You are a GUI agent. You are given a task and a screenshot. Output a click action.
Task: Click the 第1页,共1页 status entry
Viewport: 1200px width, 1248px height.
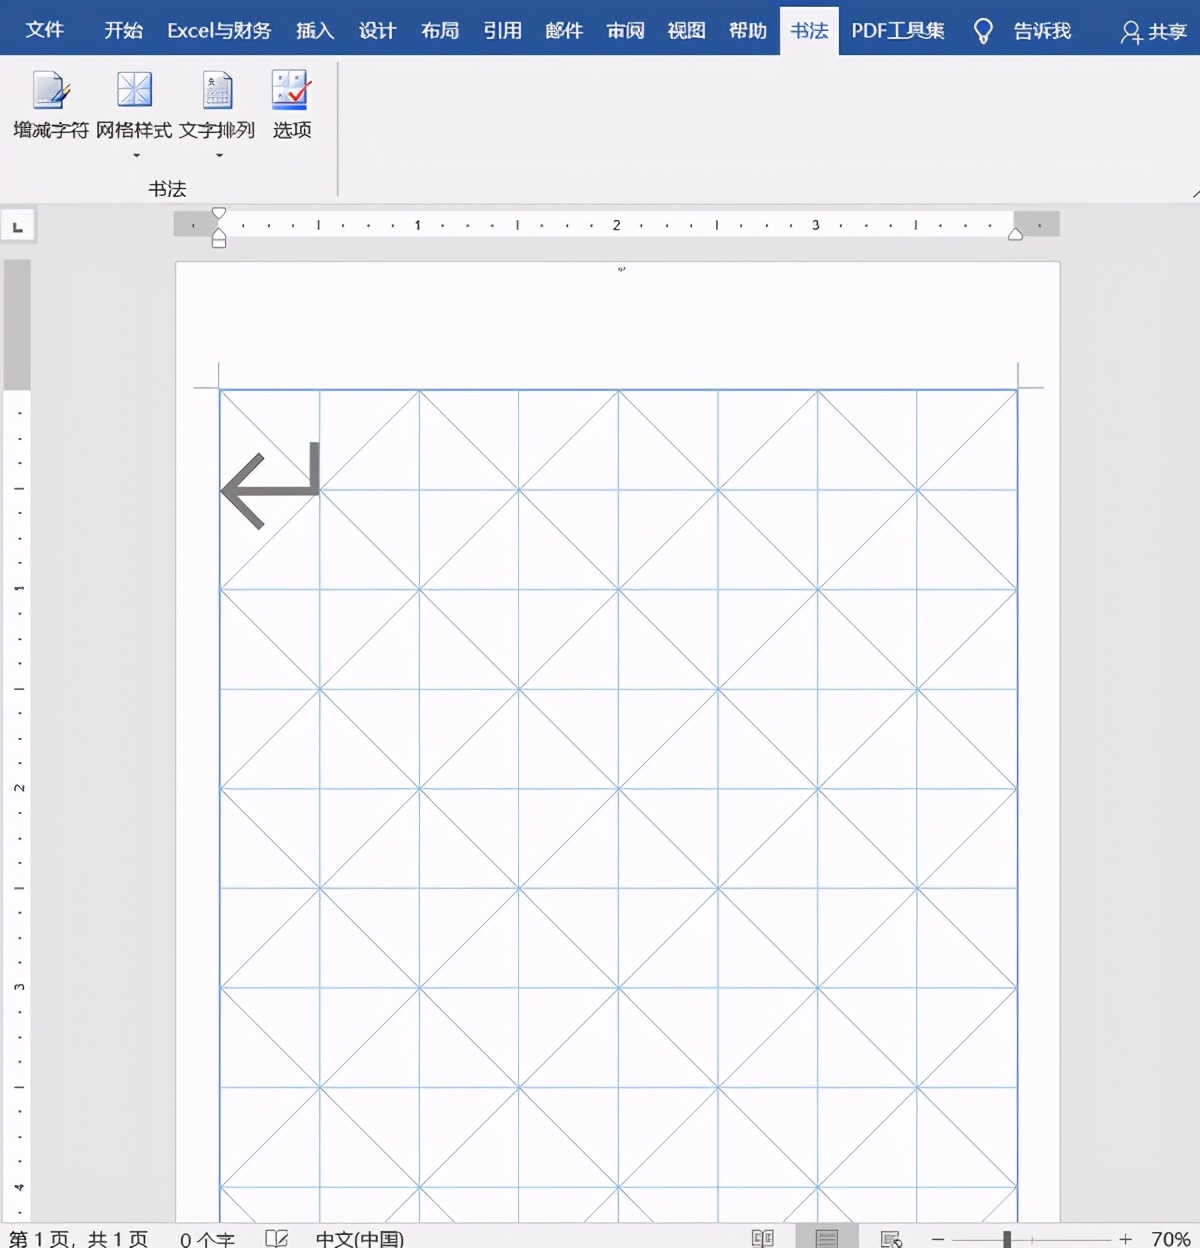78,1238
